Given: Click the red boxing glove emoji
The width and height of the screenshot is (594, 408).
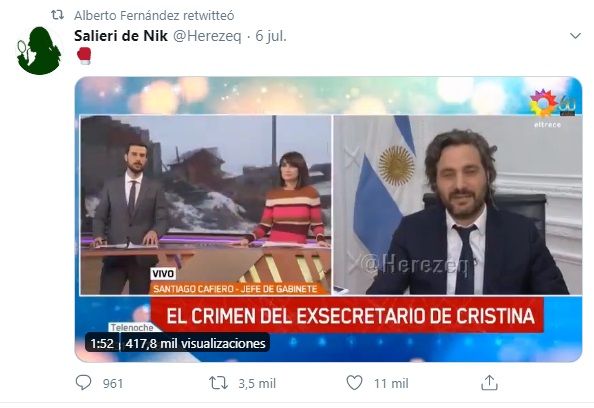Looking at the screenshot, I should click(x=84, y=56).
